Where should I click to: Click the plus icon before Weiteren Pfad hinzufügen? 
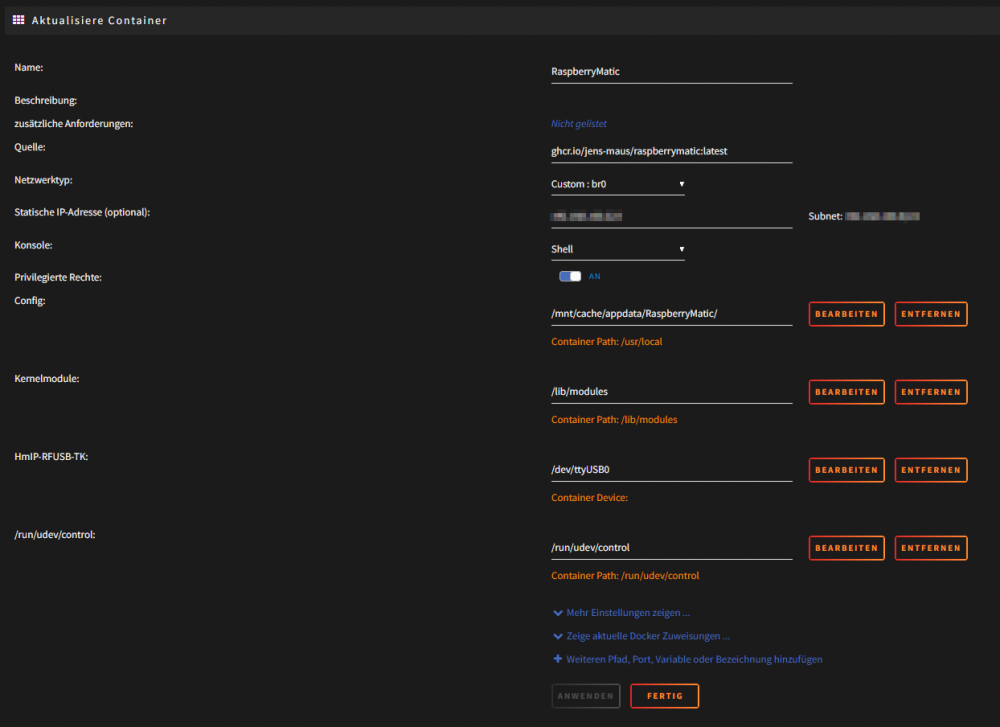(557, 659)
